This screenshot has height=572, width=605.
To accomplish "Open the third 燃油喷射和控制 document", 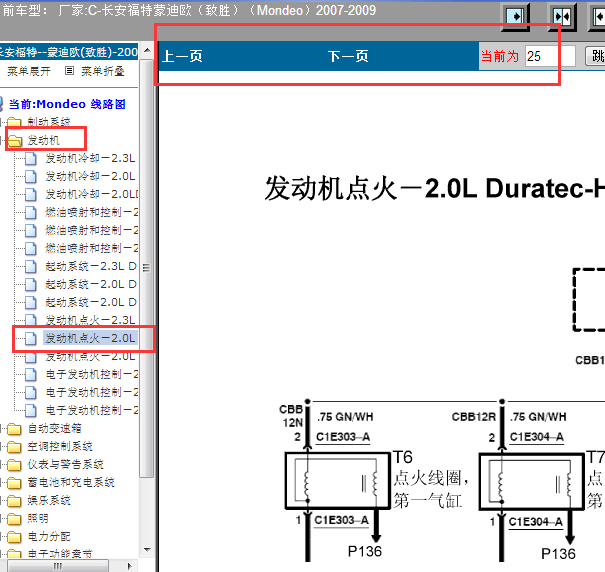I will tap(91, 248).
